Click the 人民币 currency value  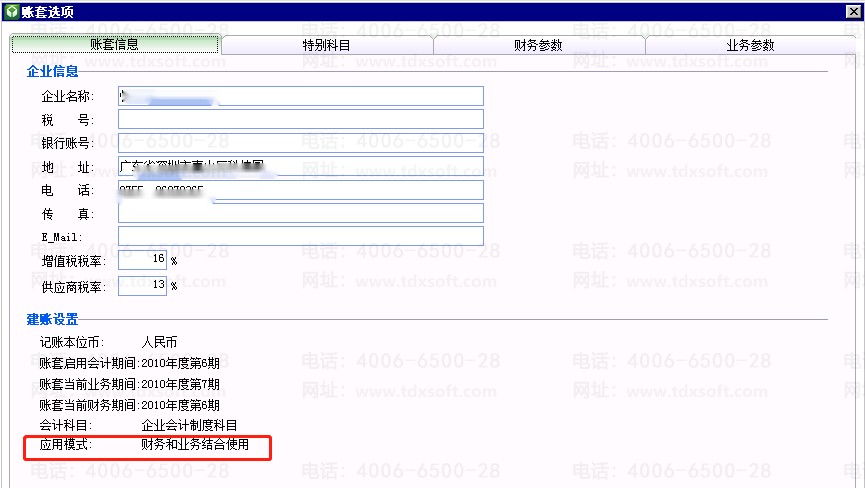(x=160, y=342)
